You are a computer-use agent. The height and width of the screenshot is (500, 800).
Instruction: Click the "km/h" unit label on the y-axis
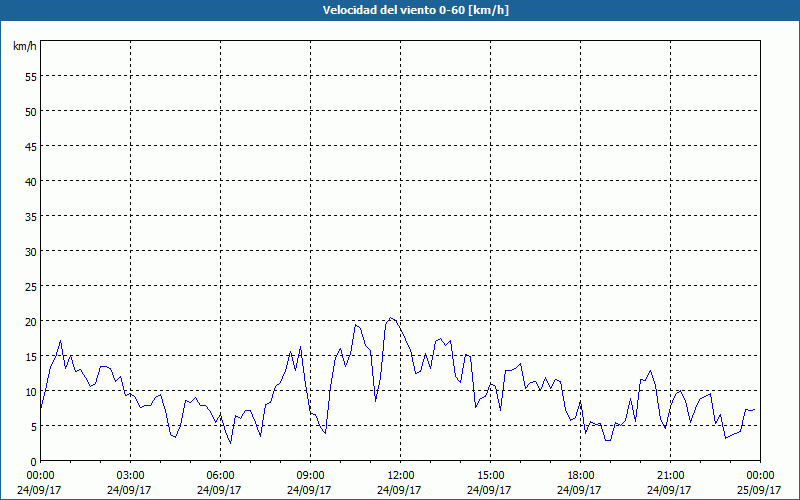point(25,46)
